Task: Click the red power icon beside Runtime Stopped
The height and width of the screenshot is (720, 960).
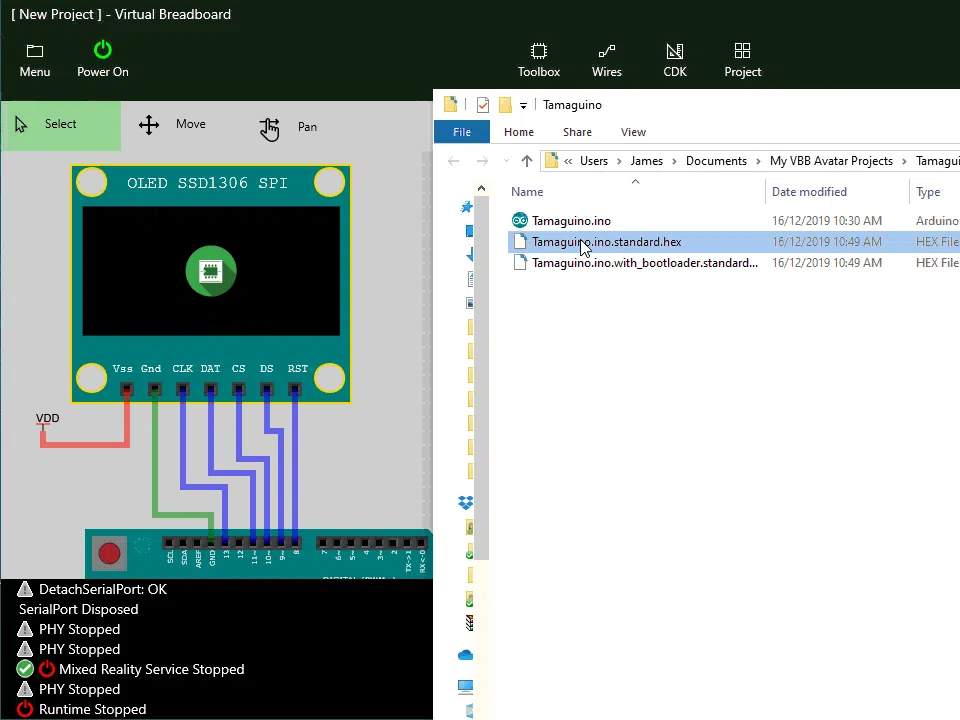Action: [x=25, y=708]
